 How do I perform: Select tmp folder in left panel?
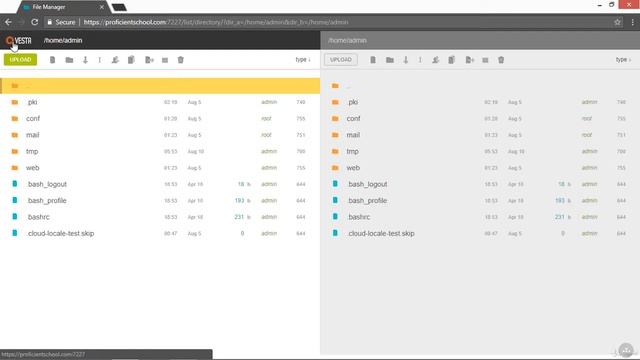160,151
